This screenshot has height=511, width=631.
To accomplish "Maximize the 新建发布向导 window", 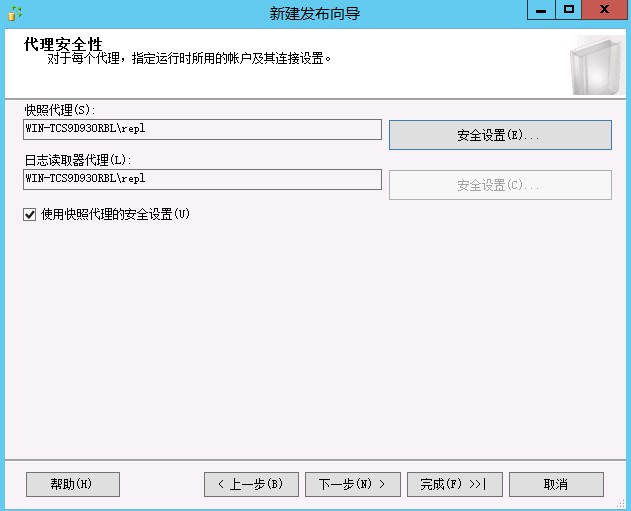I will (x=569, y=10).
